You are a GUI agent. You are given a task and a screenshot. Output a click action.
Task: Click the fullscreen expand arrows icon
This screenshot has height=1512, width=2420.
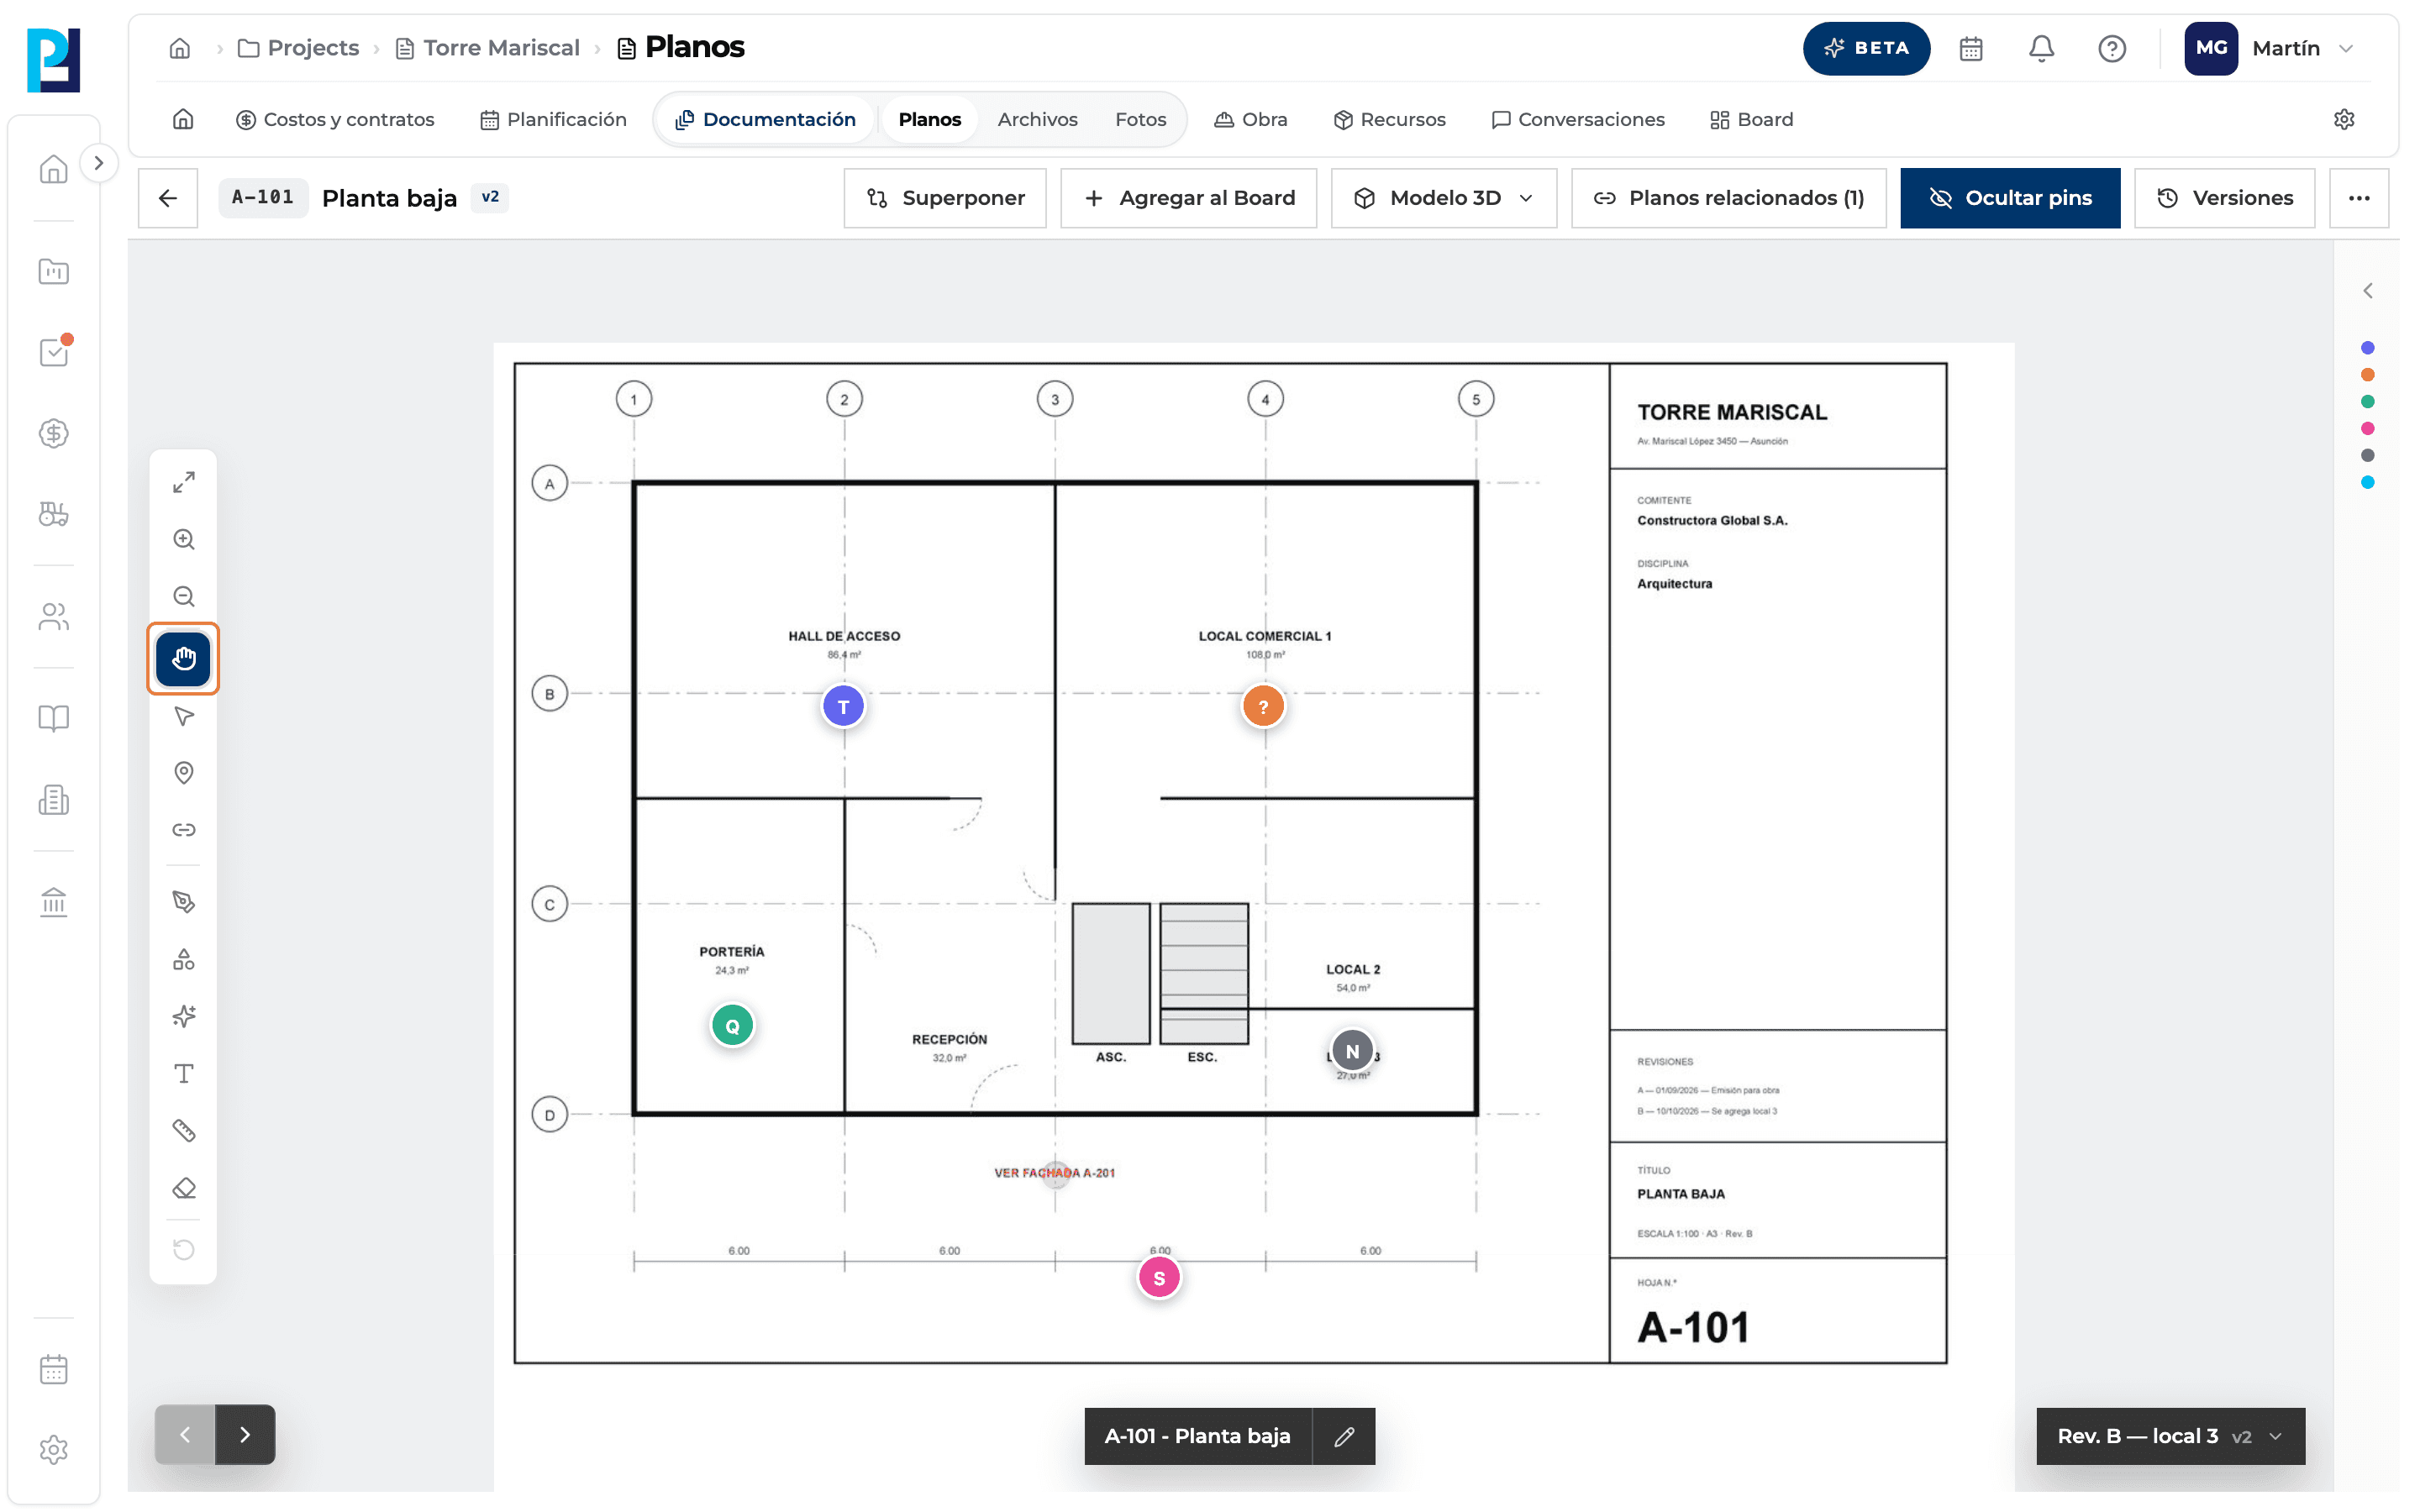pos(184,482)
